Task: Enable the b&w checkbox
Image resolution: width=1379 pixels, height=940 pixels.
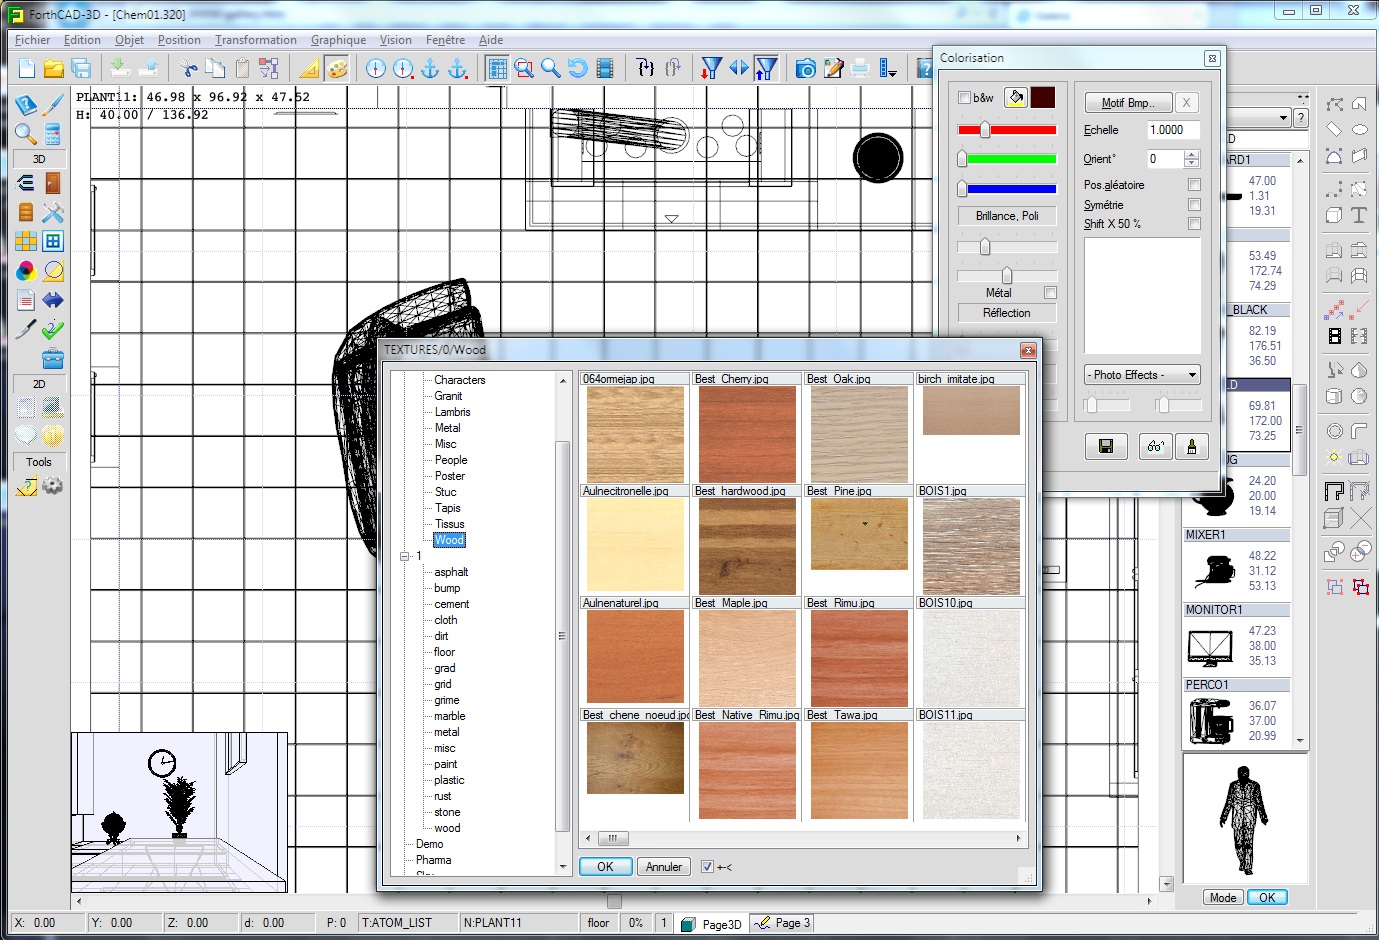Action: (964, 98)
